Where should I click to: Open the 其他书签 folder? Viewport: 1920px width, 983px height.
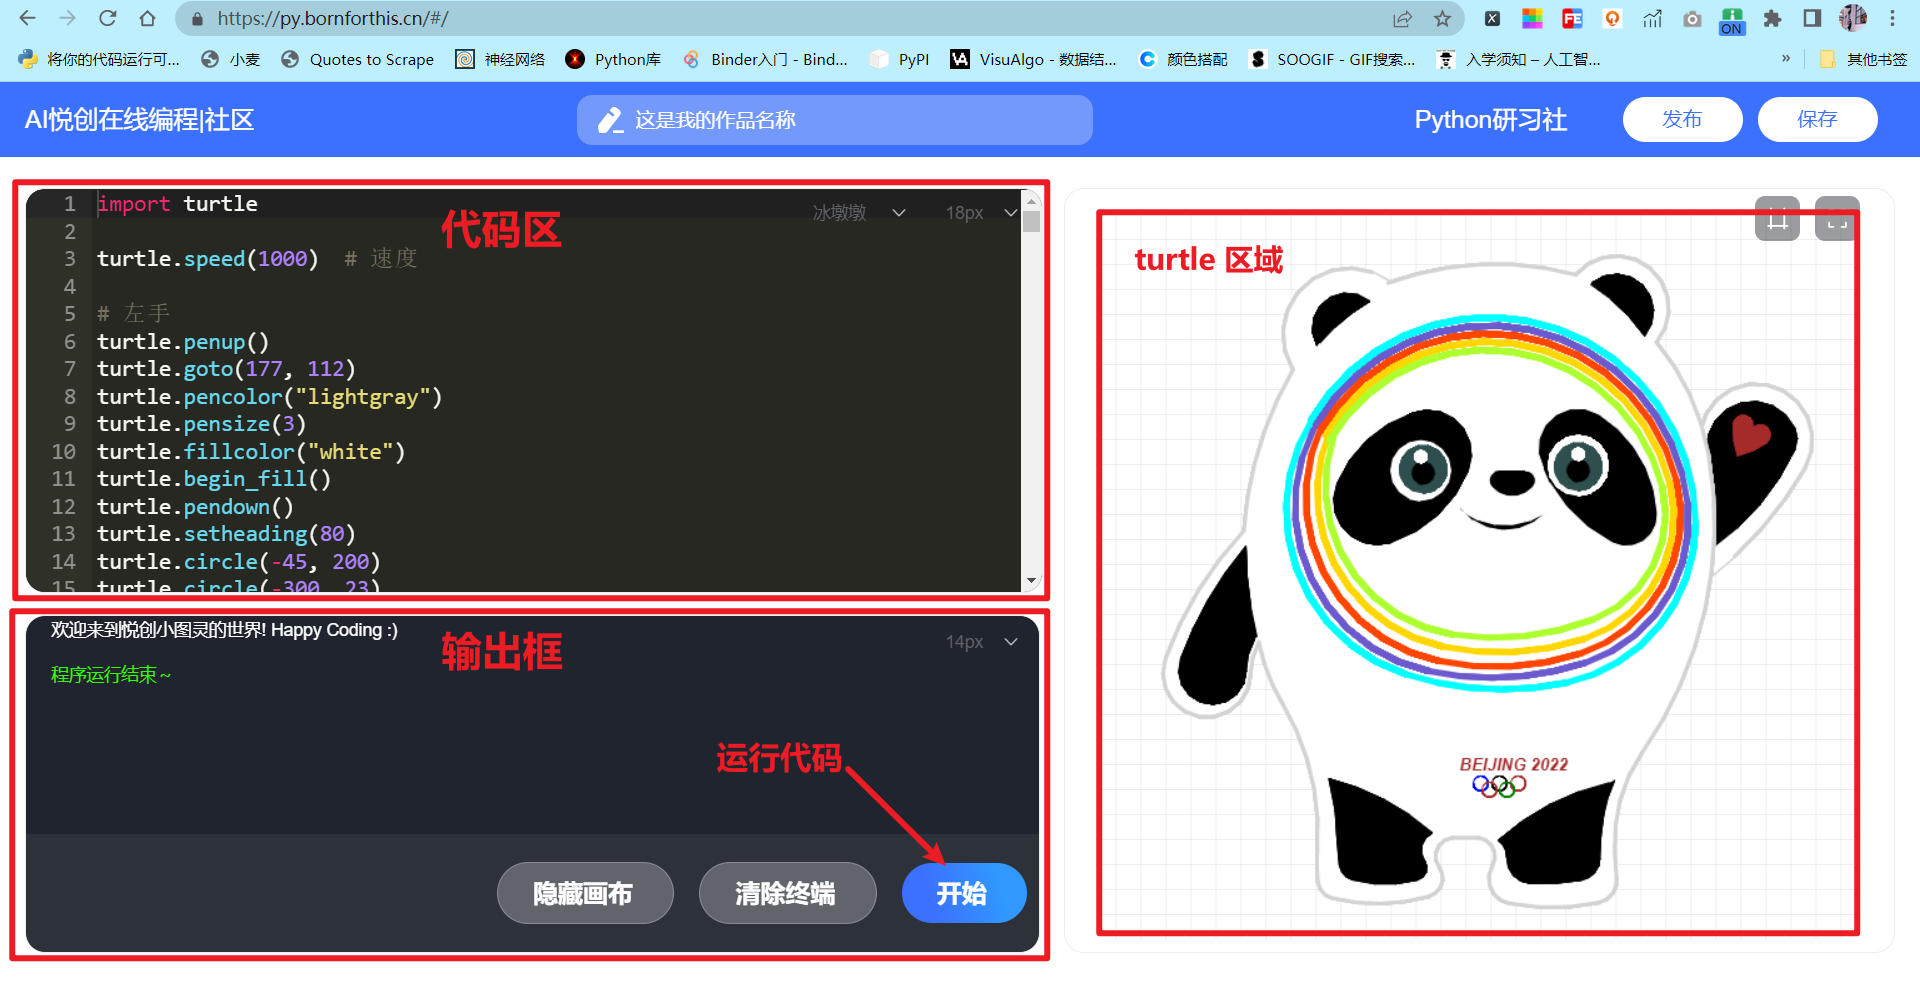(1863, 59)
